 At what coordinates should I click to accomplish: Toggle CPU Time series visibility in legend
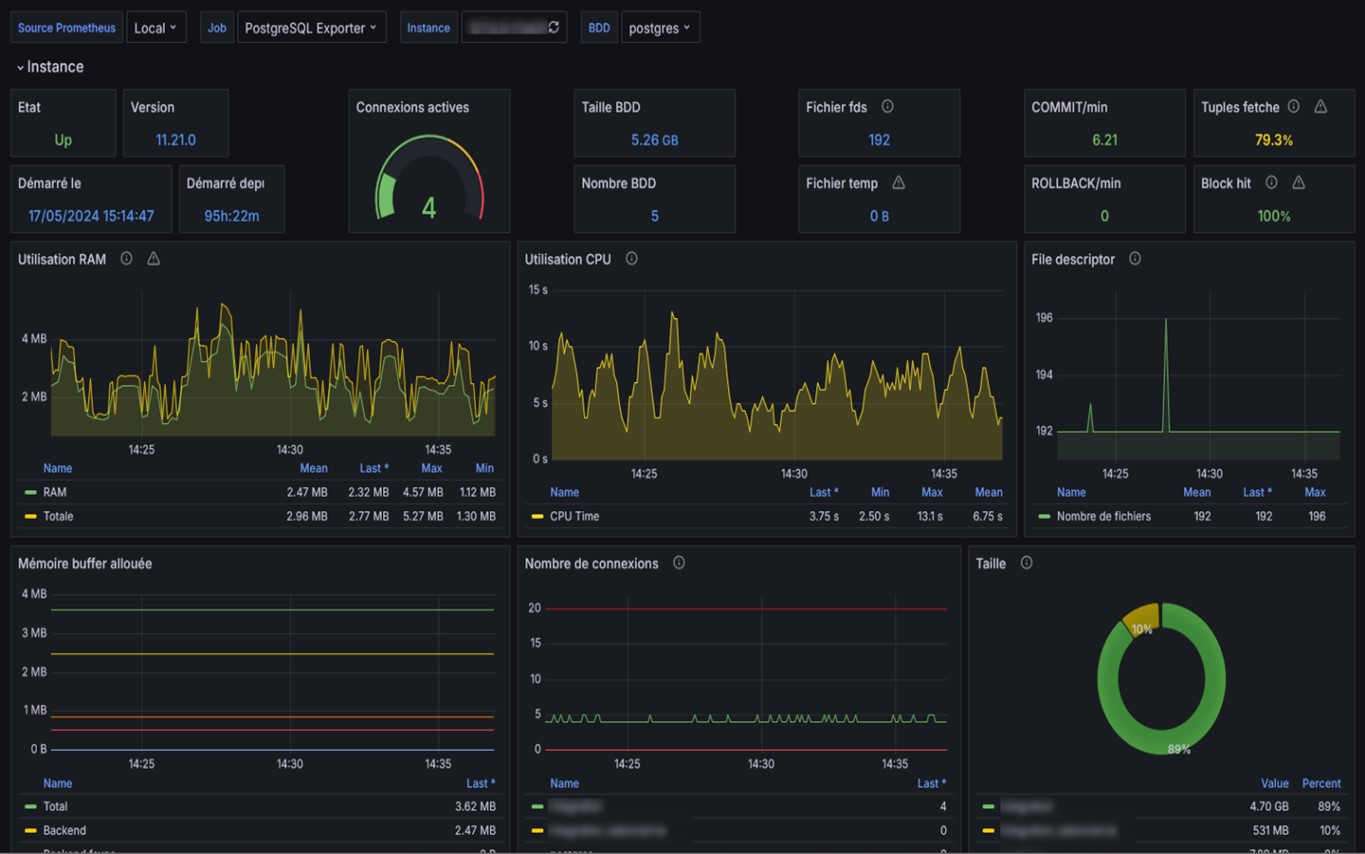[x=574, y=516]
